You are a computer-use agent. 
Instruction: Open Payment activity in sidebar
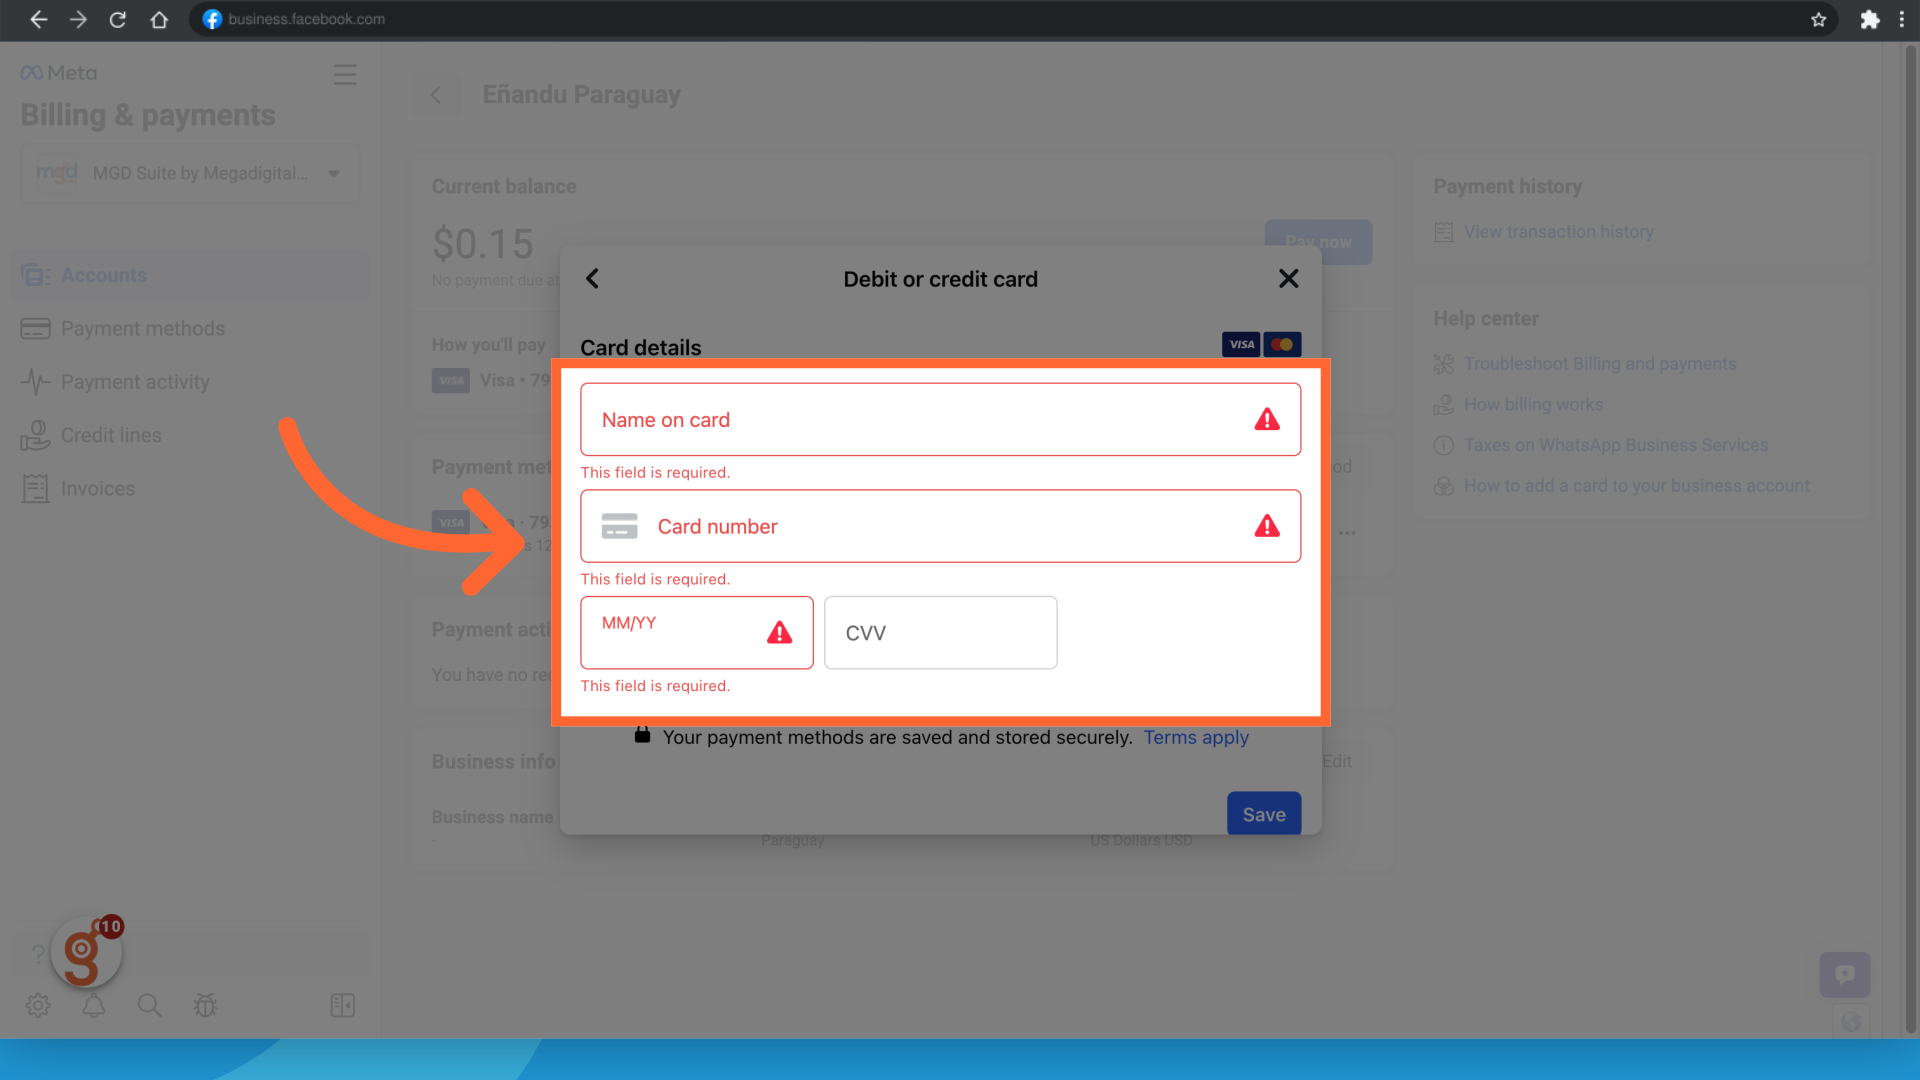135,382
